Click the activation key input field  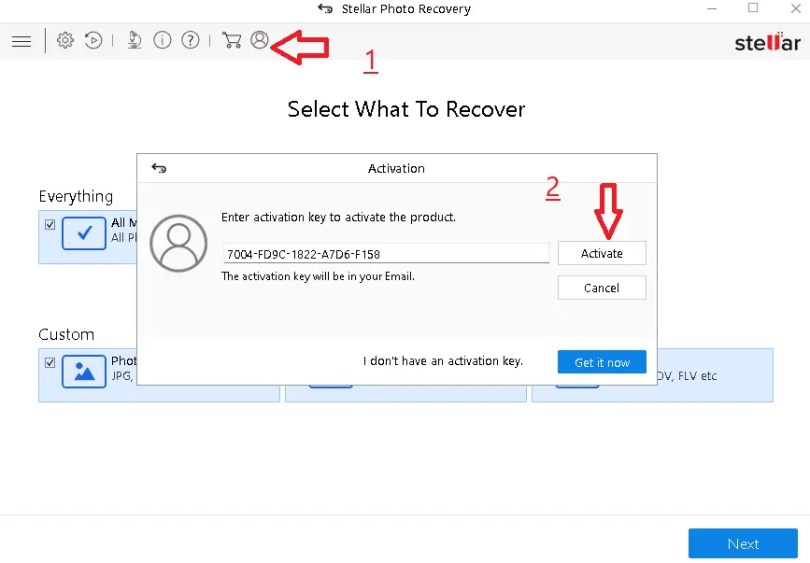386,254
